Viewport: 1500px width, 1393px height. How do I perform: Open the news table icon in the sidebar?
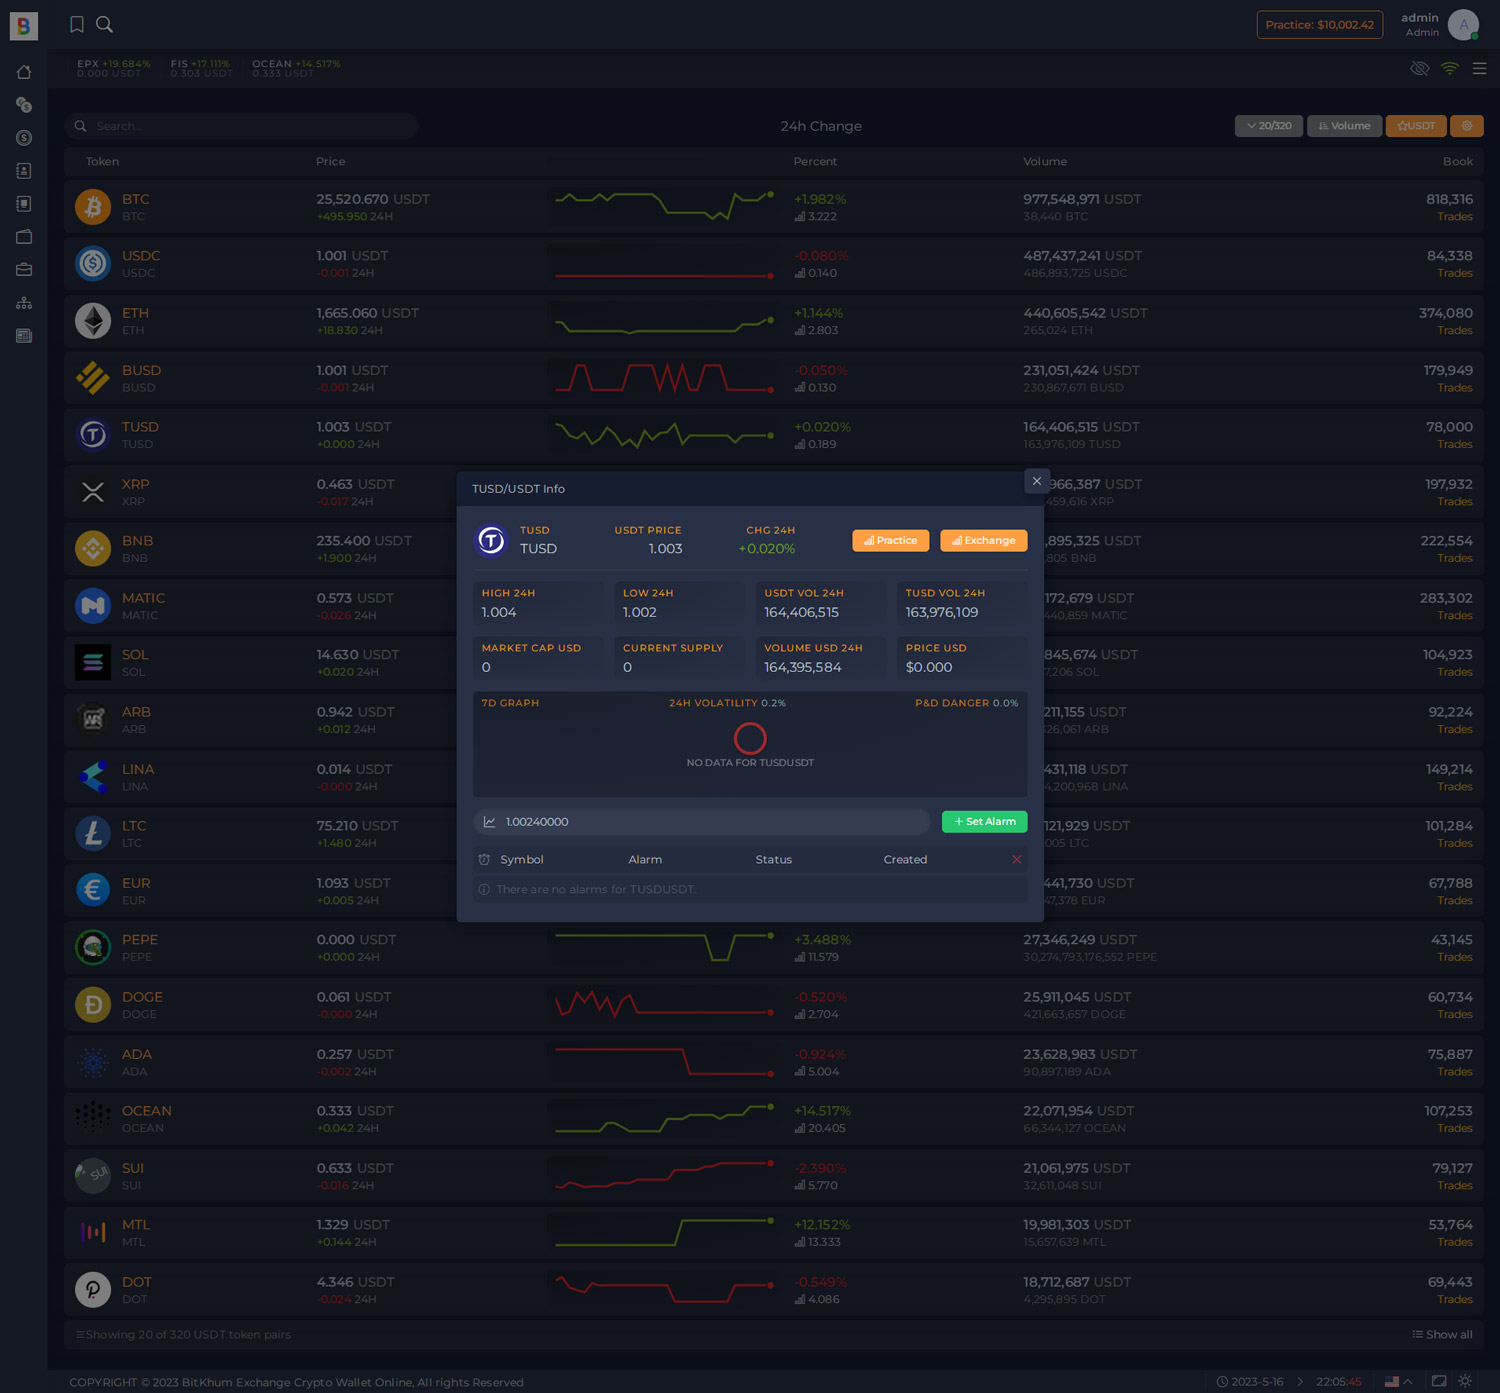[24, 336]
